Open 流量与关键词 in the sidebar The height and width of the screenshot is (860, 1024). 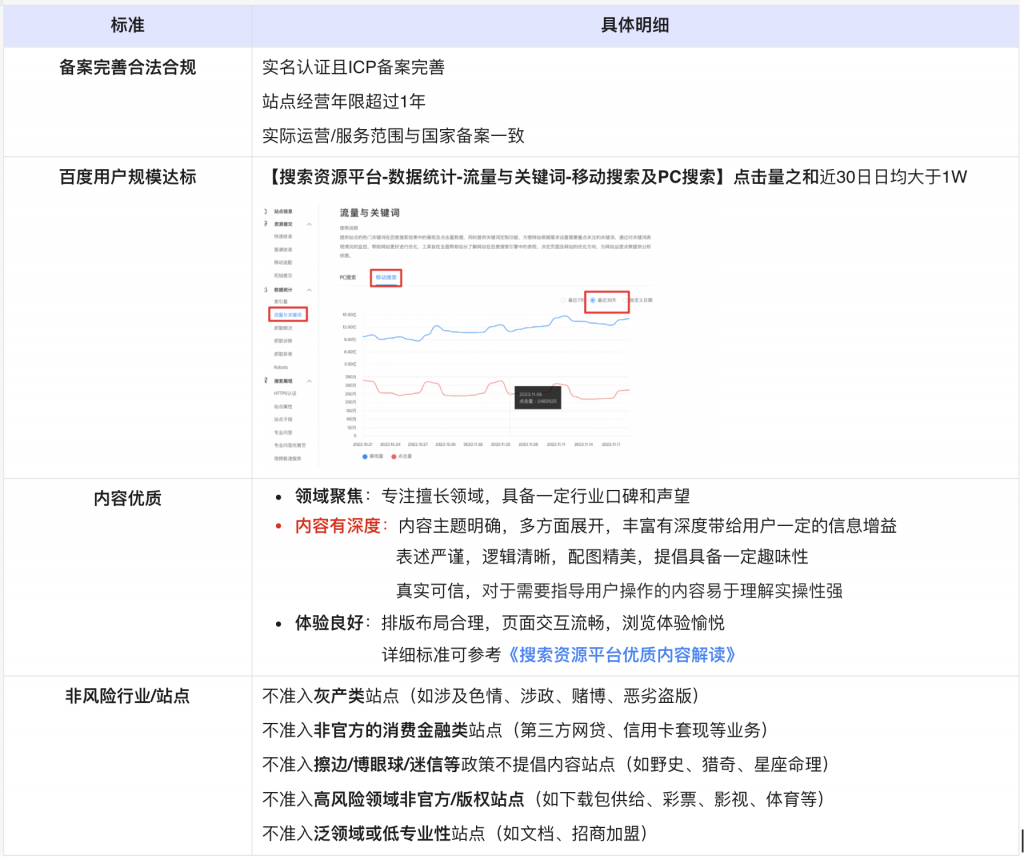click(289, 315)
